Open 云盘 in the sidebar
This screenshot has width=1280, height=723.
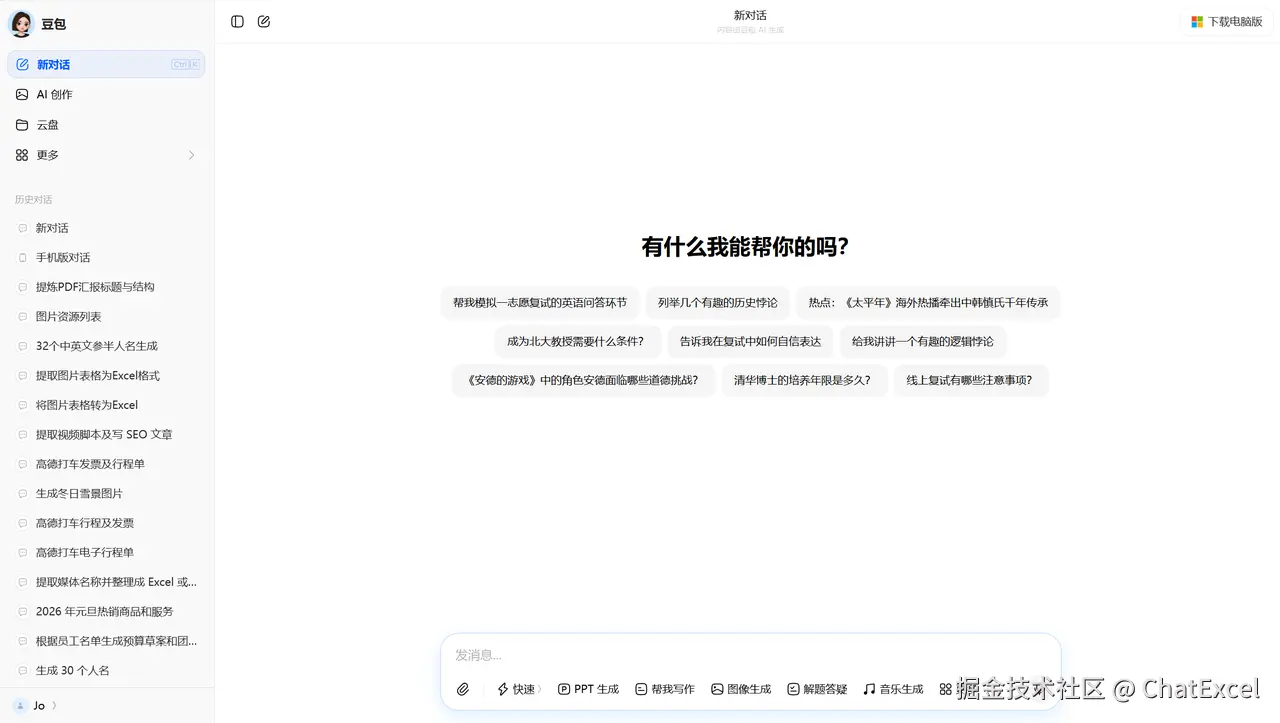tap(106, 125)
